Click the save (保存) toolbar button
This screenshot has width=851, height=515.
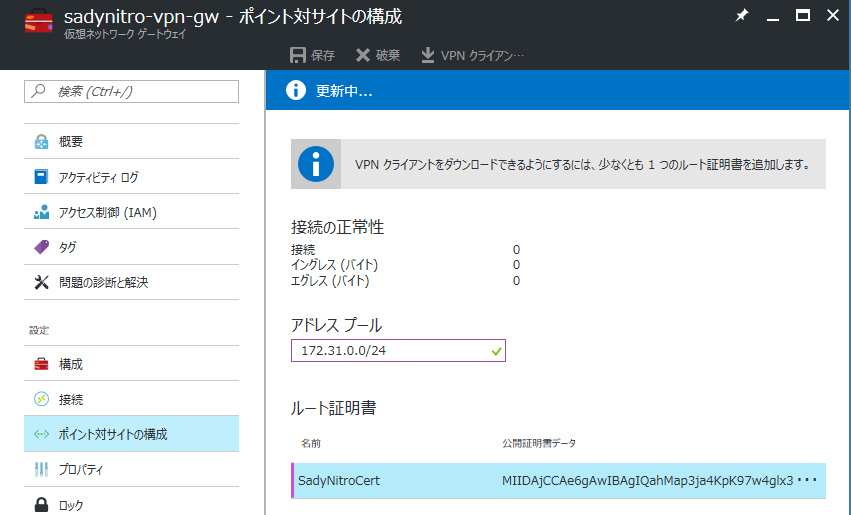312,55
